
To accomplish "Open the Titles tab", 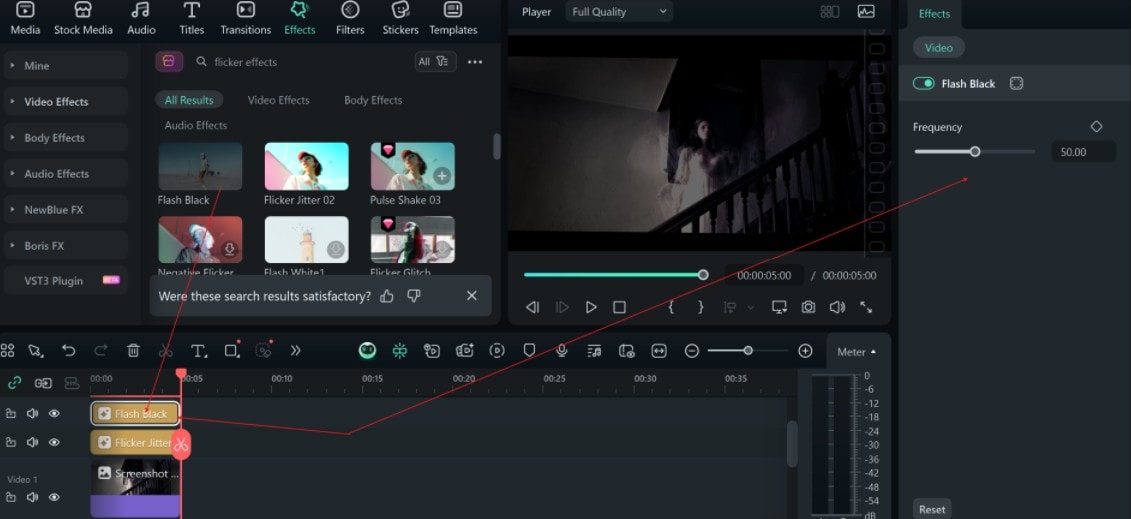I will [x=191, y=19].
